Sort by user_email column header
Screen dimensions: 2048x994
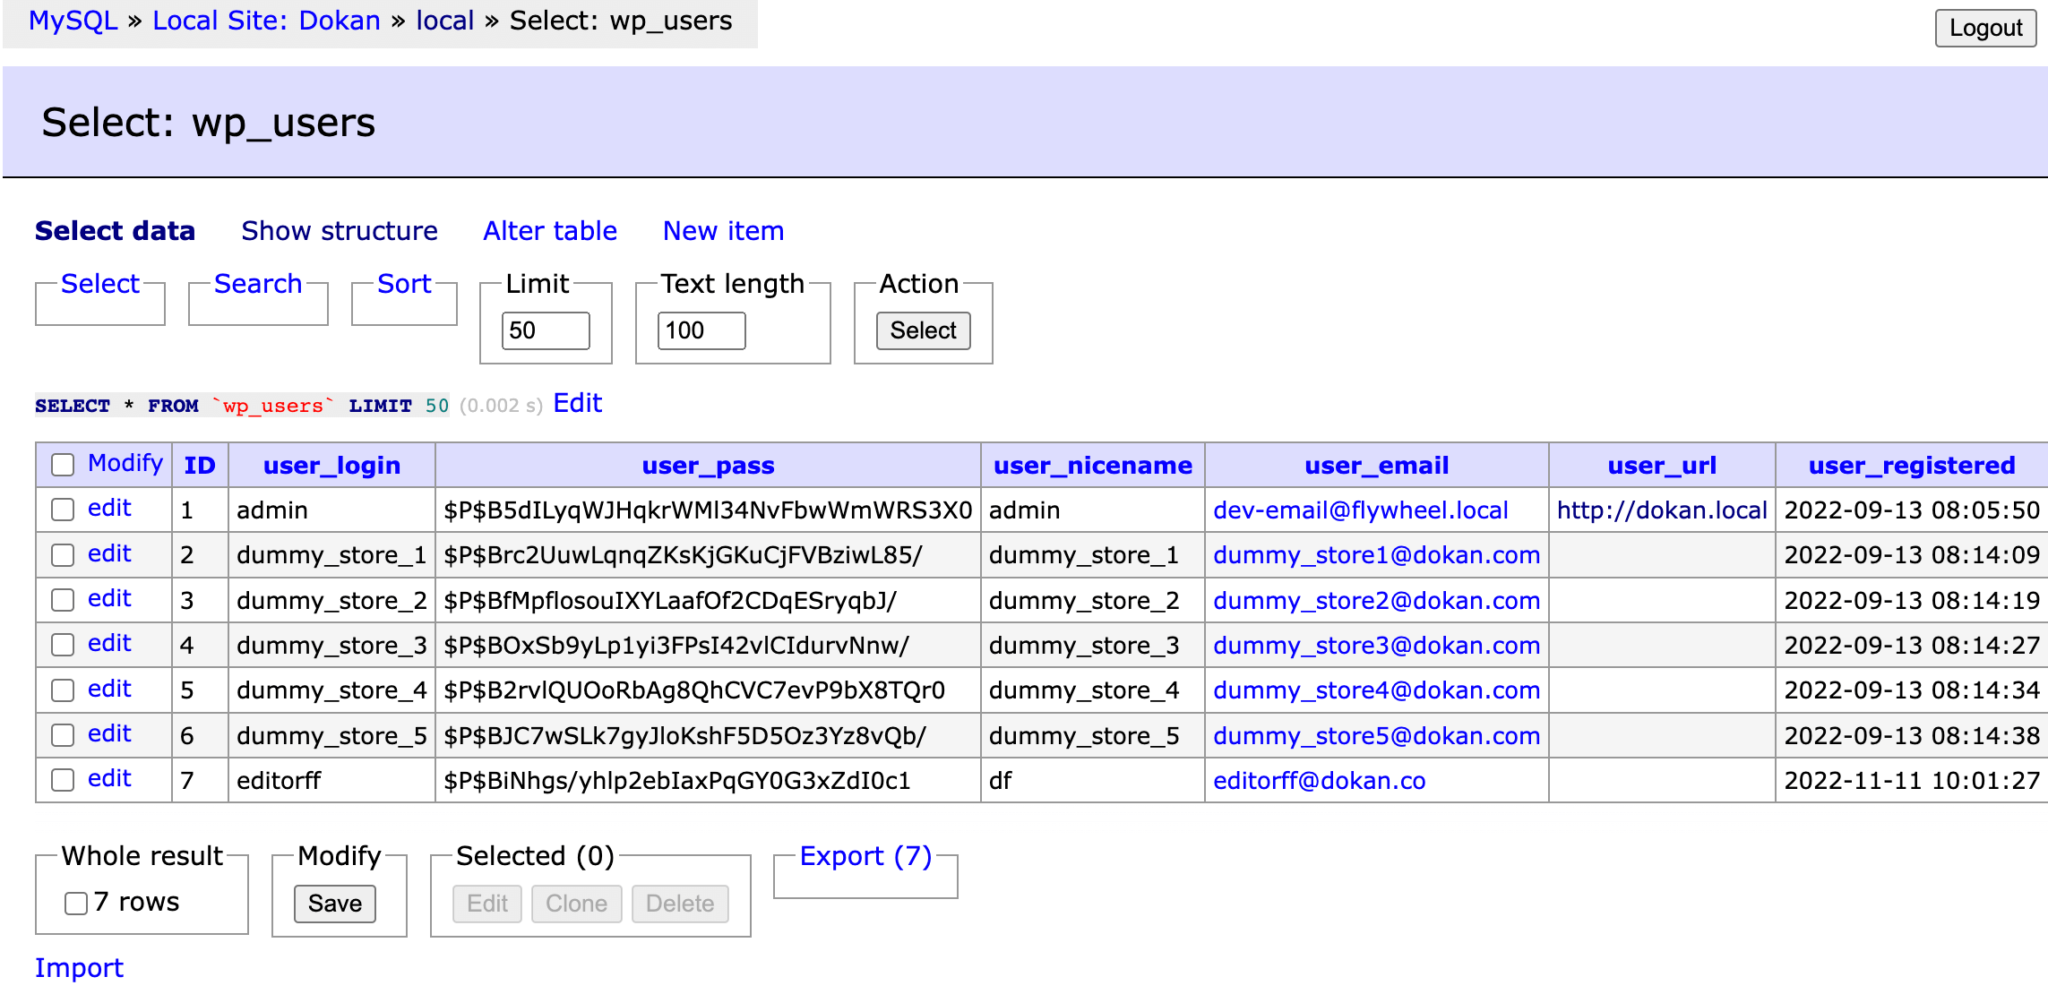click(1376, 466)
